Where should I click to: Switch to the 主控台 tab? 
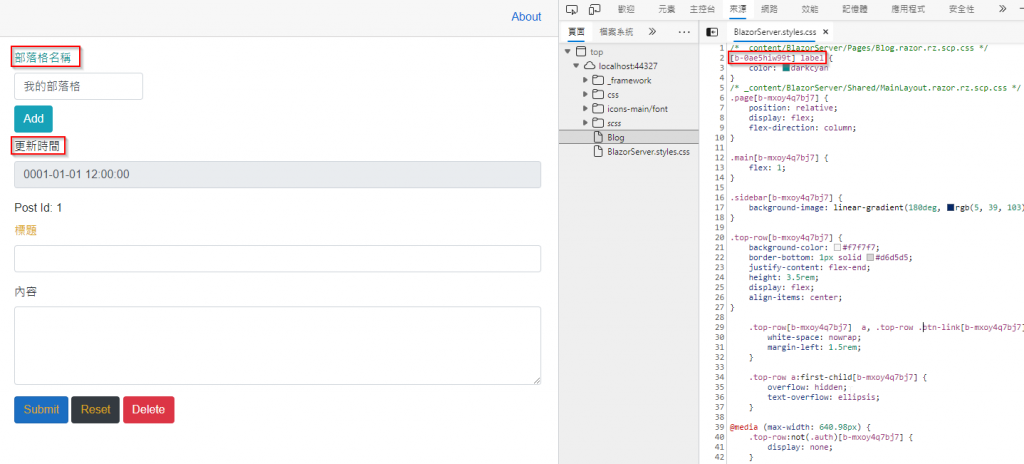tap(702, 9)
